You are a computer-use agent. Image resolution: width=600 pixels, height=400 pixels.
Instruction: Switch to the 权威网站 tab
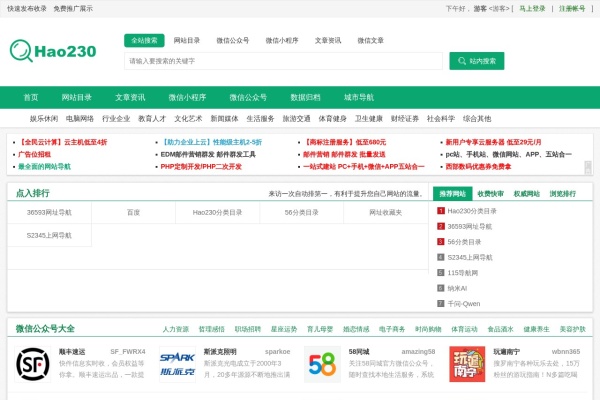(x=527, y=194)
